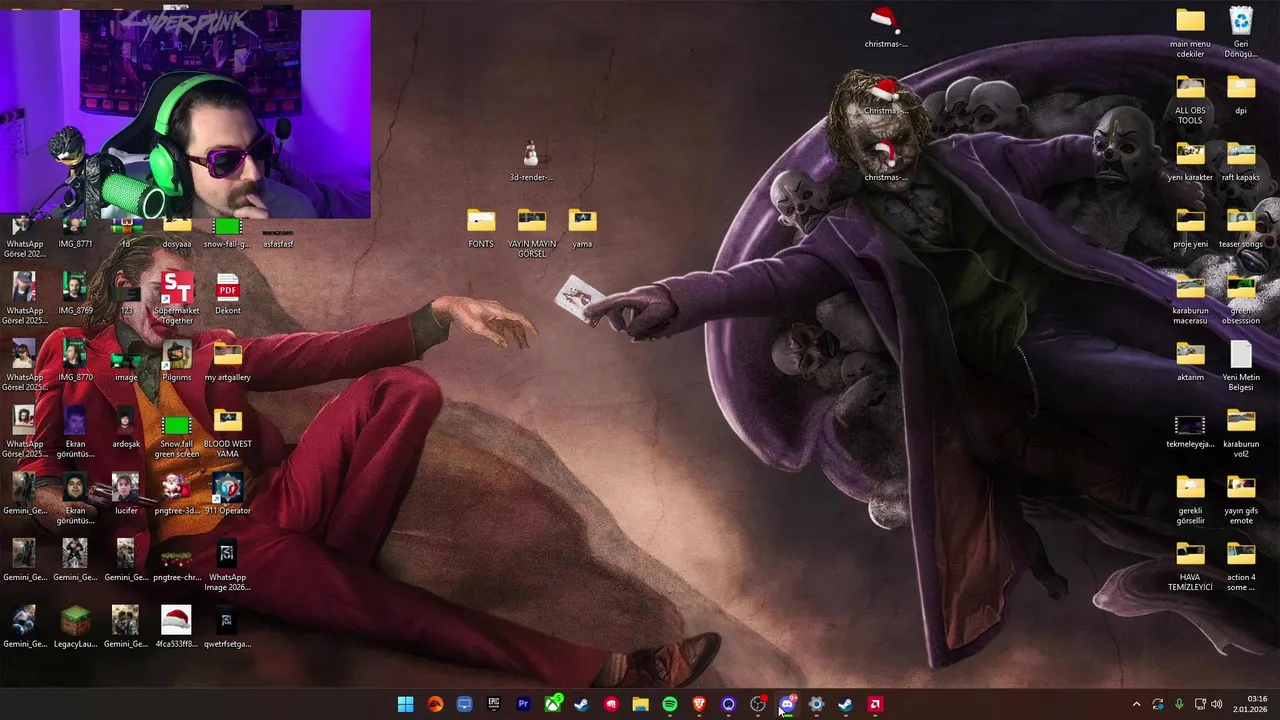Select the qwetrfsetga file icon

click(x=227, y=628)
